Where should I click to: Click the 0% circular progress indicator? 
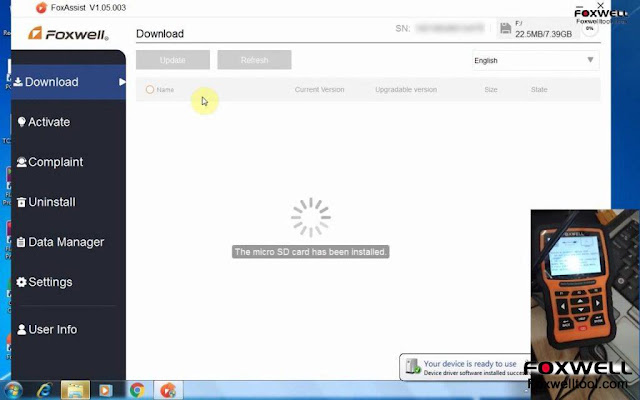click(x=589, y=29)
